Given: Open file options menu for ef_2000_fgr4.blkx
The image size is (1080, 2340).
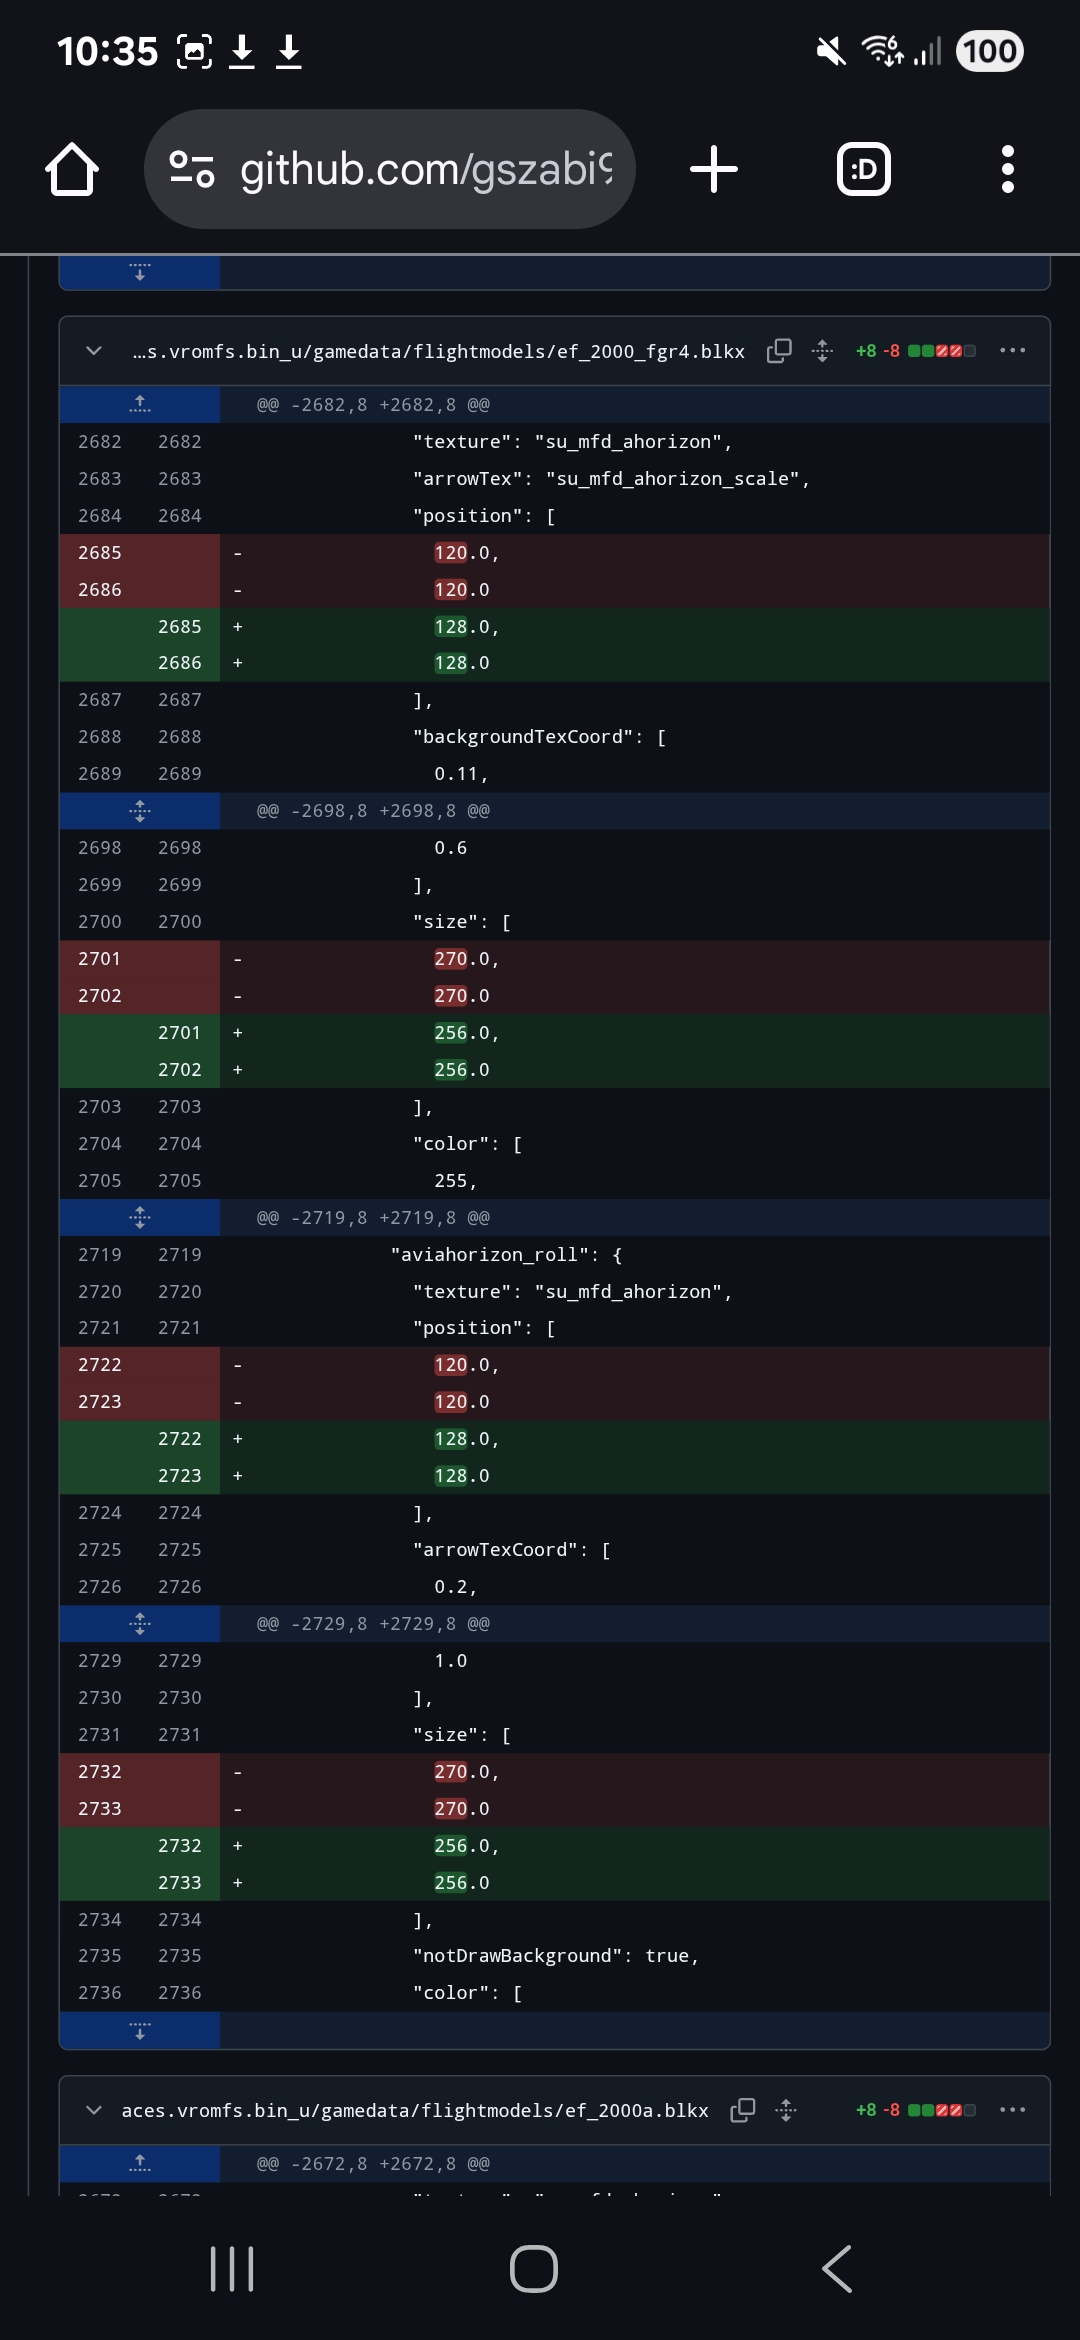Looking at the screenshot, I should point(1012,351).
